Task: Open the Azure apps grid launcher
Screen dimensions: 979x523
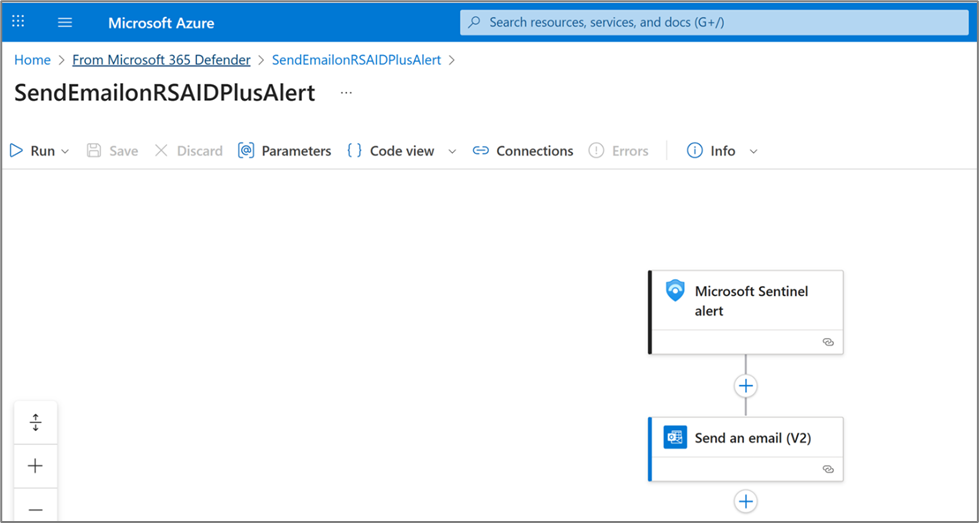Action: tap(18, 22)
